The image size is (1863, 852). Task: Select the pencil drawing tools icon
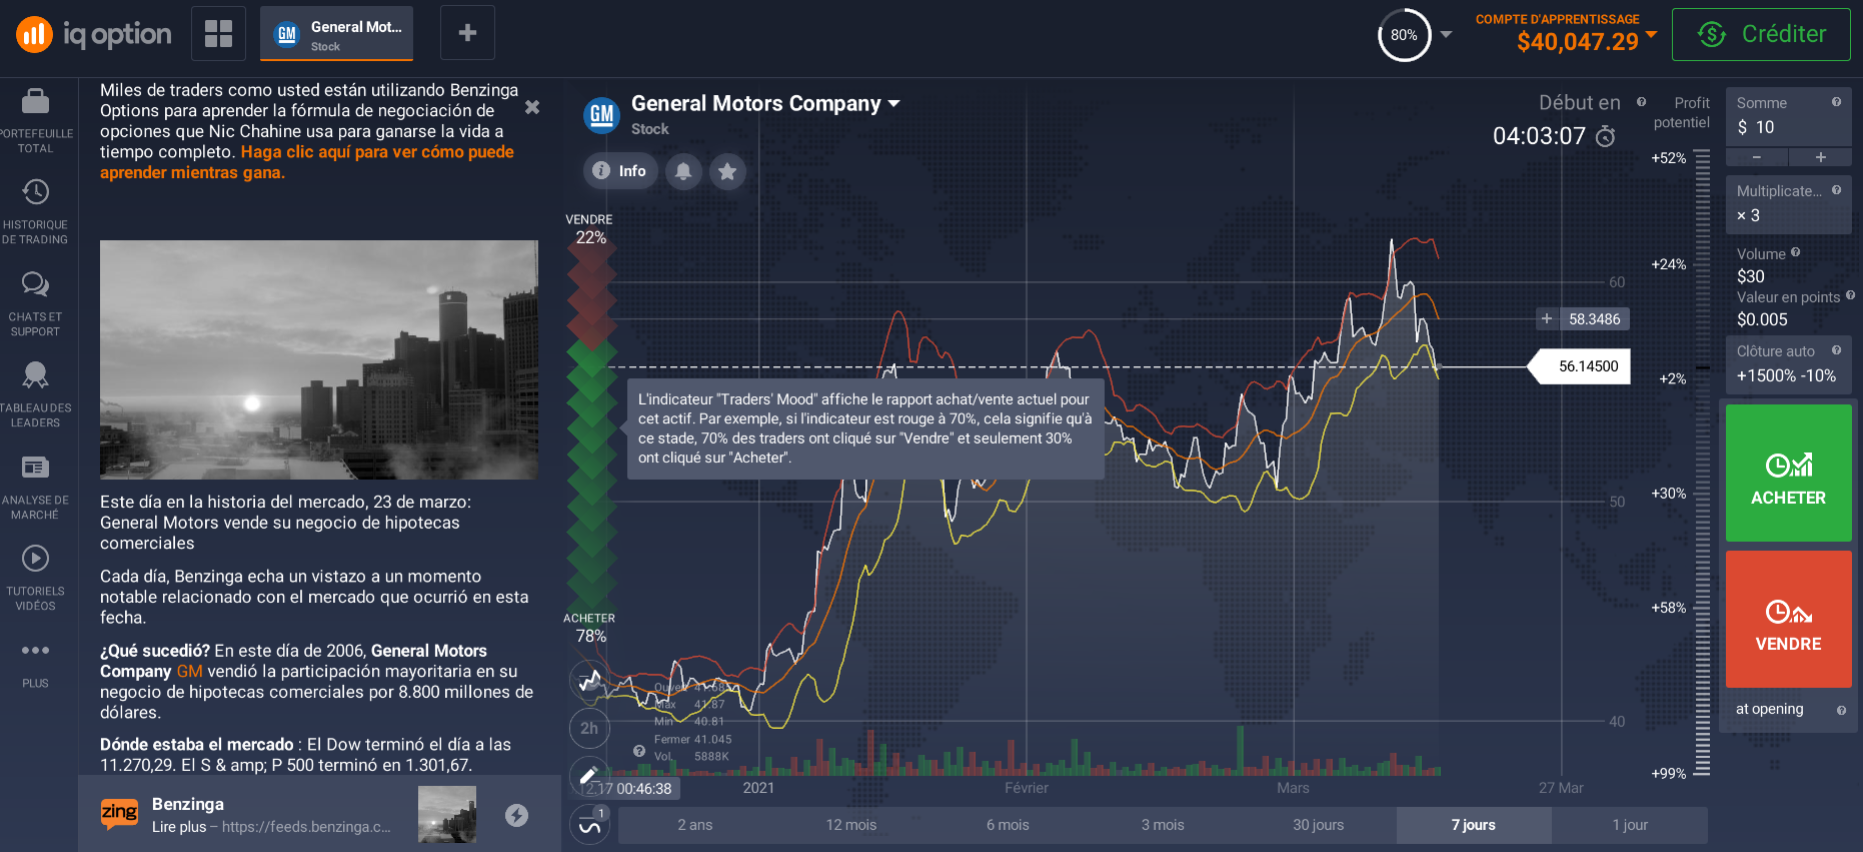point(589,774)
